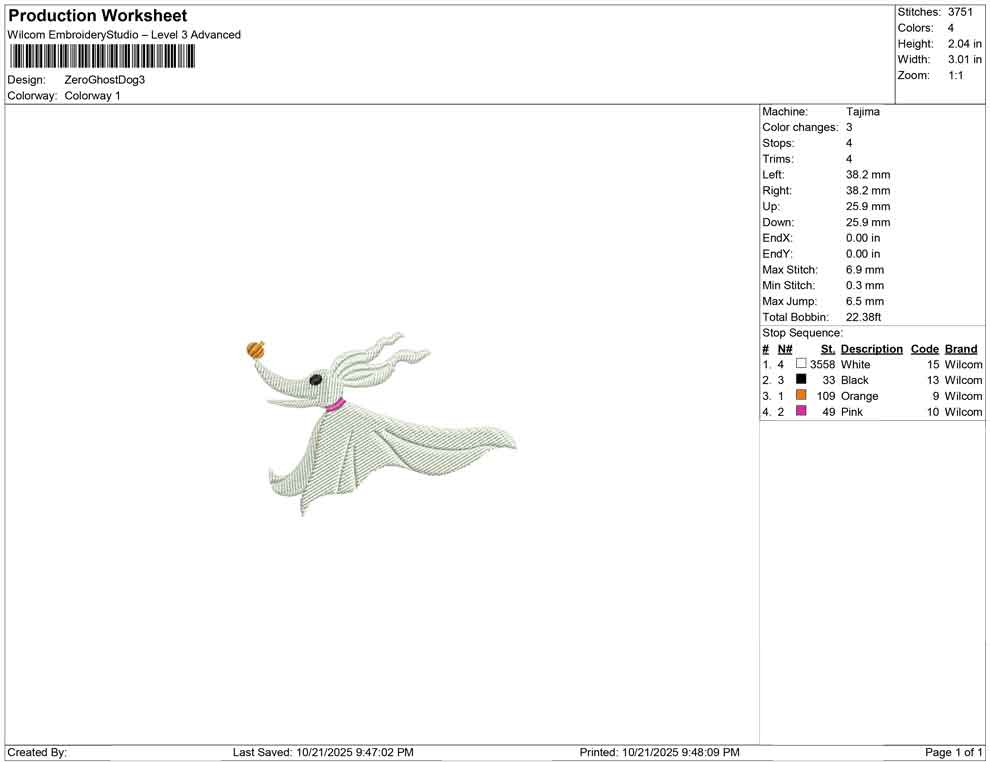Click the Pink thread color swatch
The width and height of the screenshot is (990, 762).
coord(801,411)
